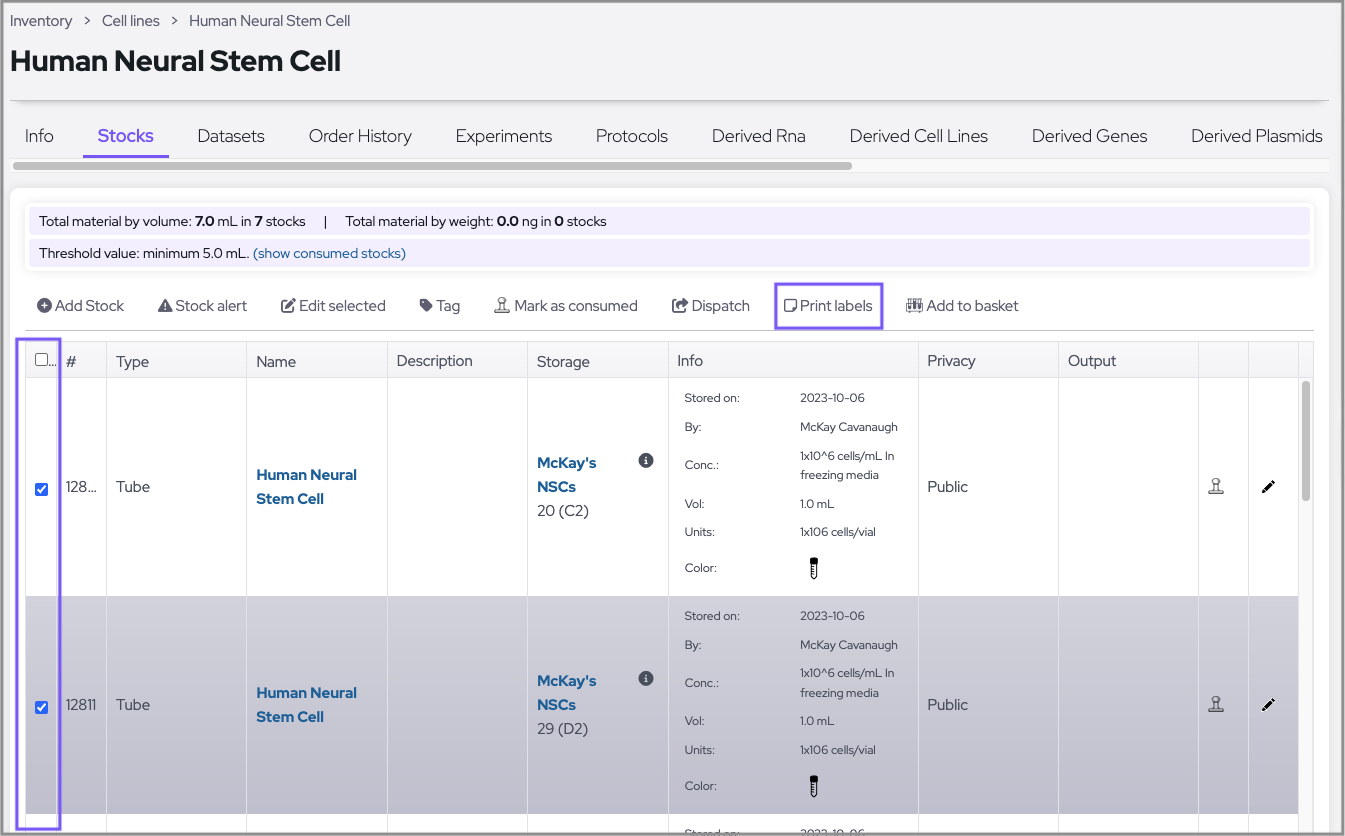1345x836 pixels.
Task: Click info icon beside storage 20 (C2)
Action: click(x=646, y=461)
